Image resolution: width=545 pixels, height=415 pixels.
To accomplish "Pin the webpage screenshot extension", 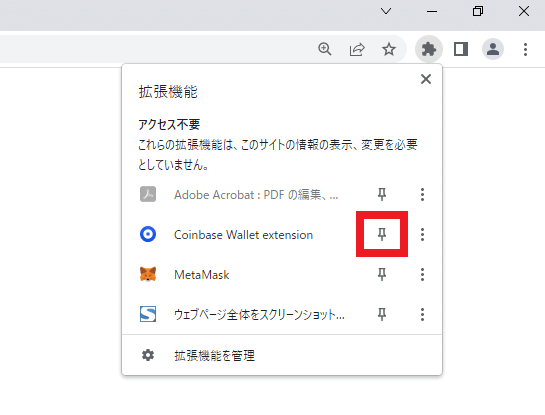I will [x=382, y=315].
